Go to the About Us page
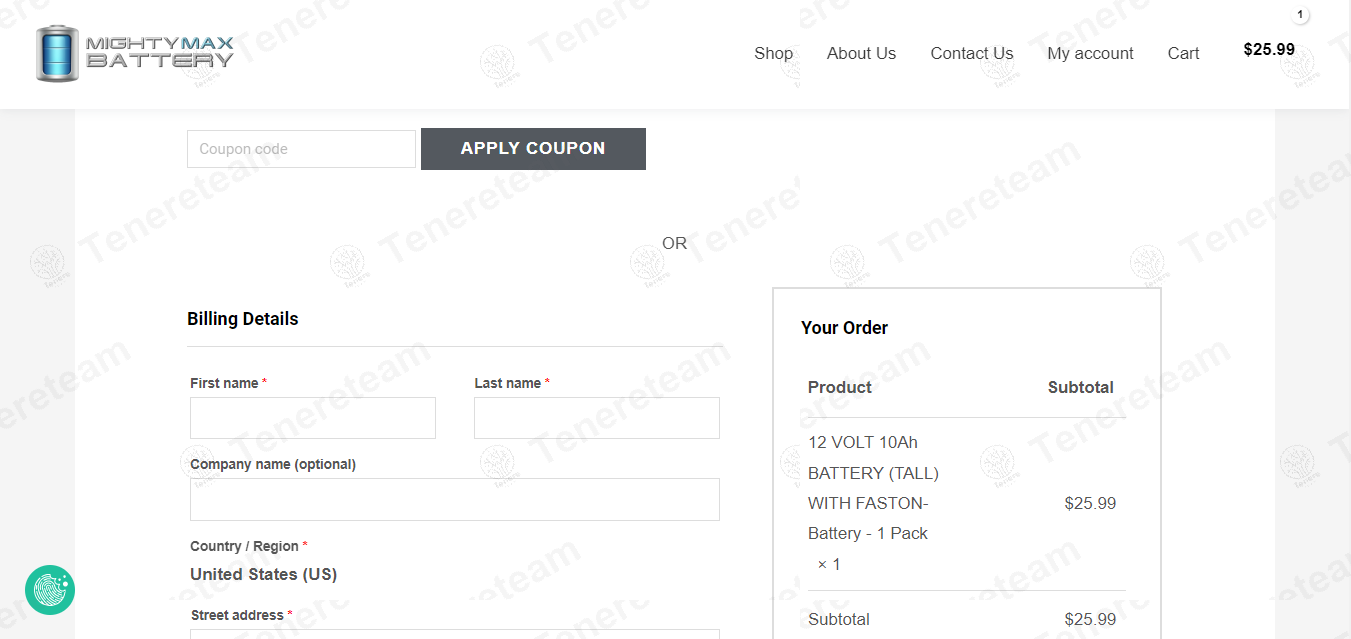The image size is (1351, 639). pyautogui.click(x=861, y=54)
